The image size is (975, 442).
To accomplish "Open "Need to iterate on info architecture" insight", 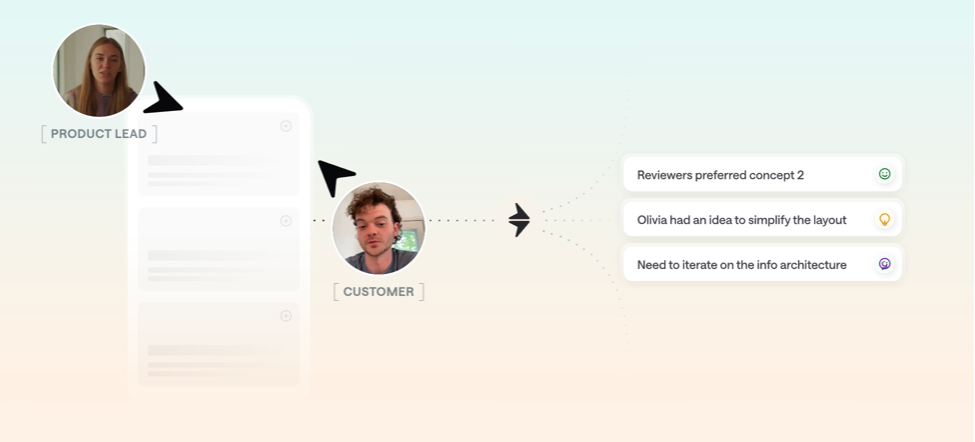I will click(762, 264).
